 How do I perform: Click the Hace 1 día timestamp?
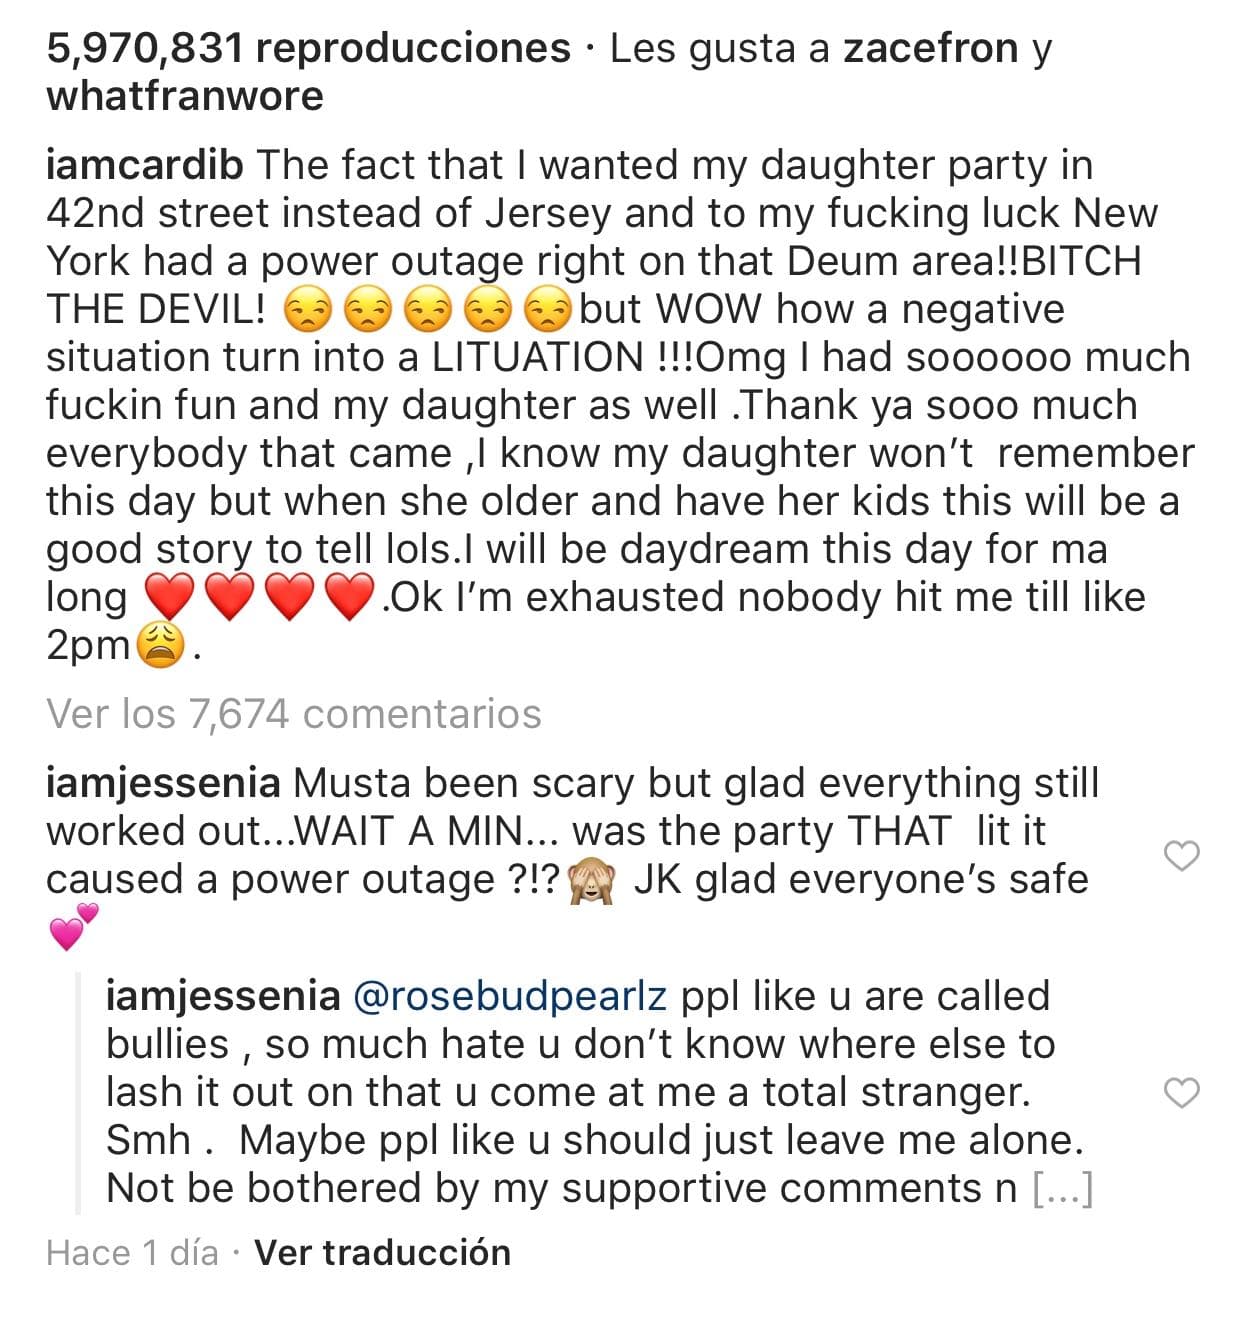[131, 1251]
